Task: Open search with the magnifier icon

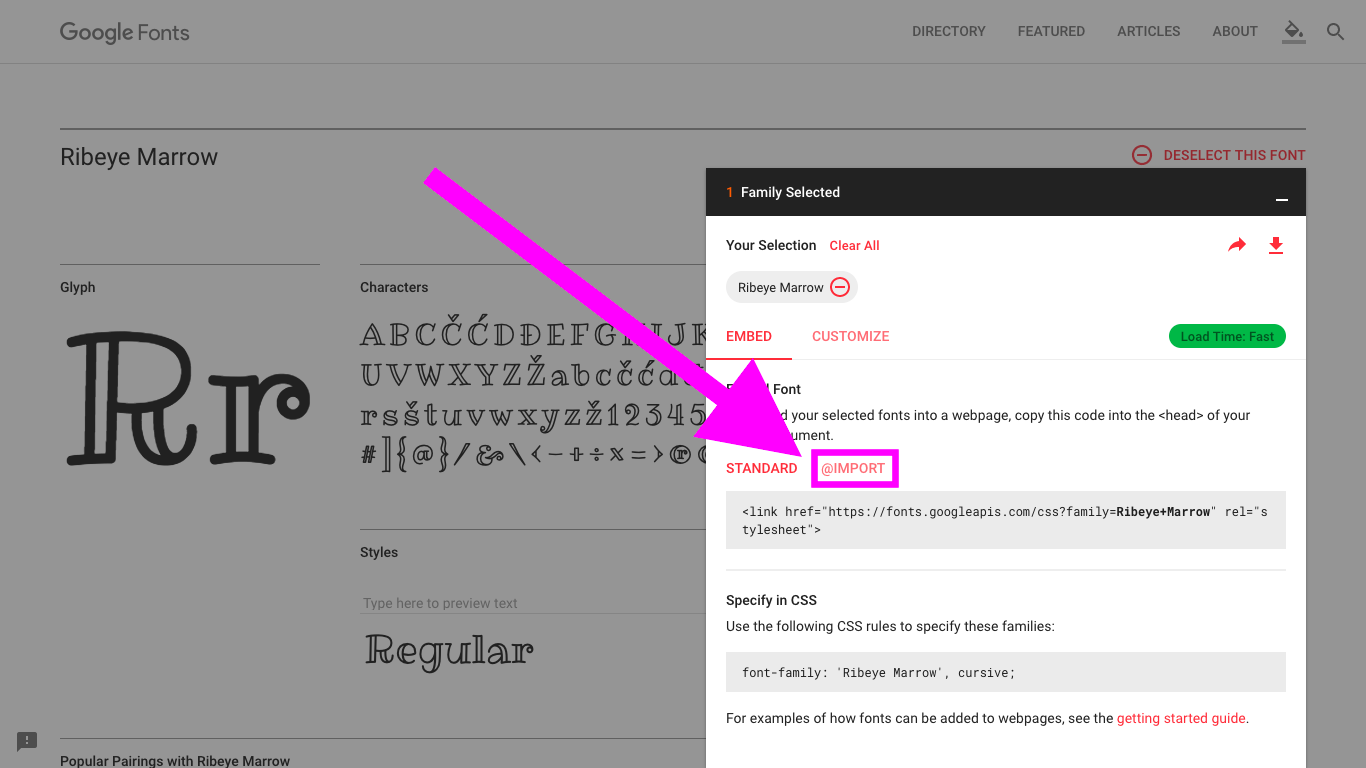Action: 1335,32
